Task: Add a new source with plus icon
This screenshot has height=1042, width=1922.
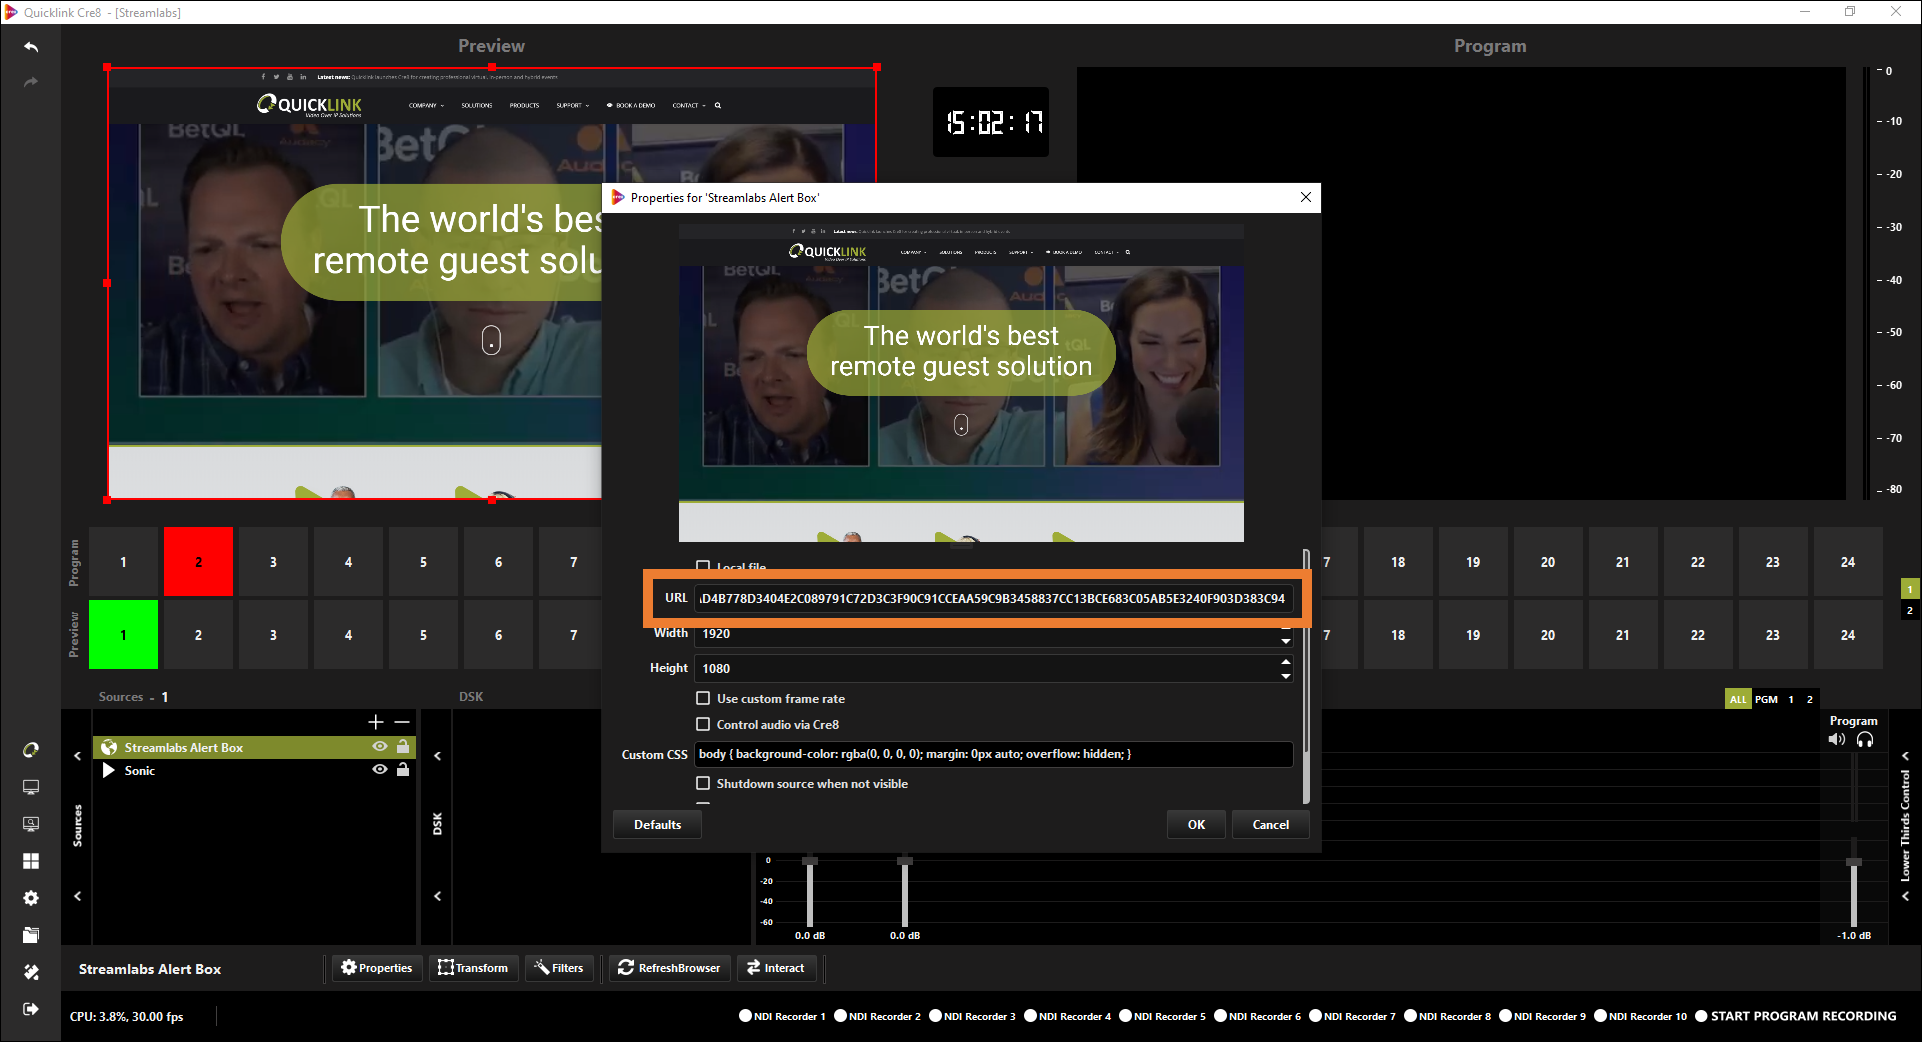Action: pyautogui.click(x=376, y=722)
